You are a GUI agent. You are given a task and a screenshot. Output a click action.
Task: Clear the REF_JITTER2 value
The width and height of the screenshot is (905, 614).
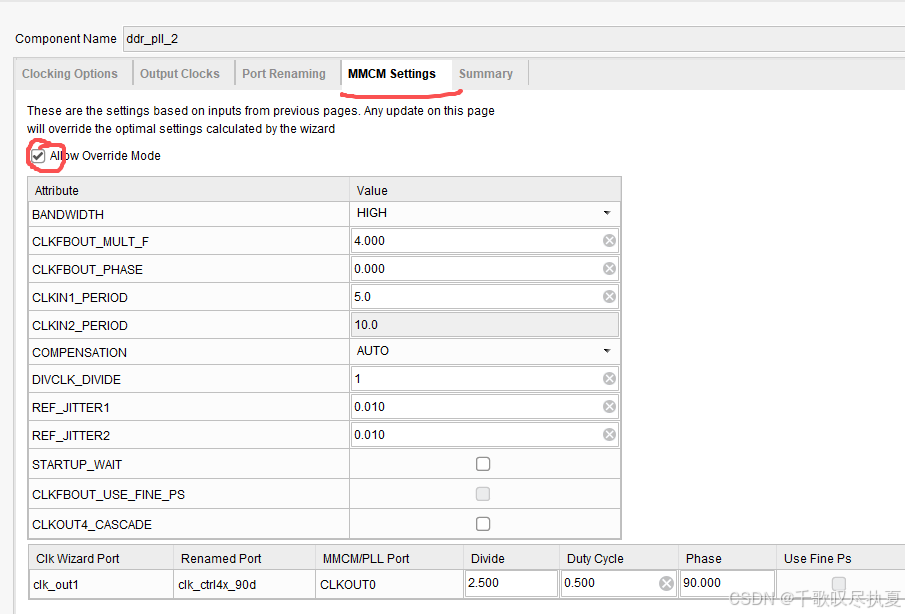609,435
